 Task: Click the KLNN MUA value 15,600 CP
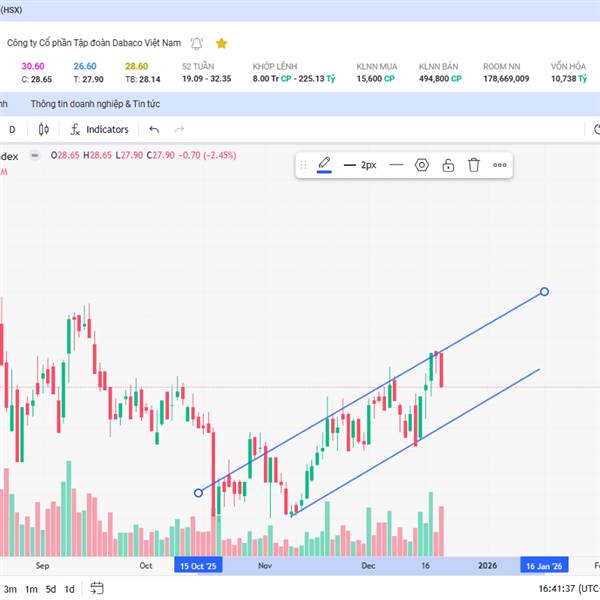(376, 79)
